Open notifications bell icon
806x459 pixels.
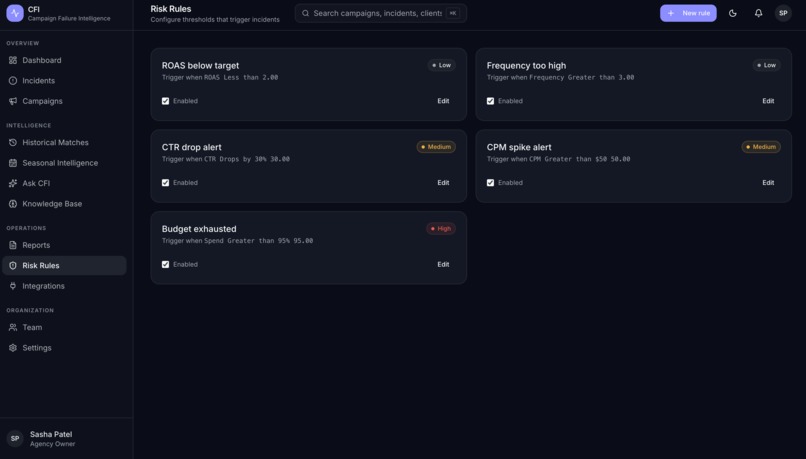(758, 13)
